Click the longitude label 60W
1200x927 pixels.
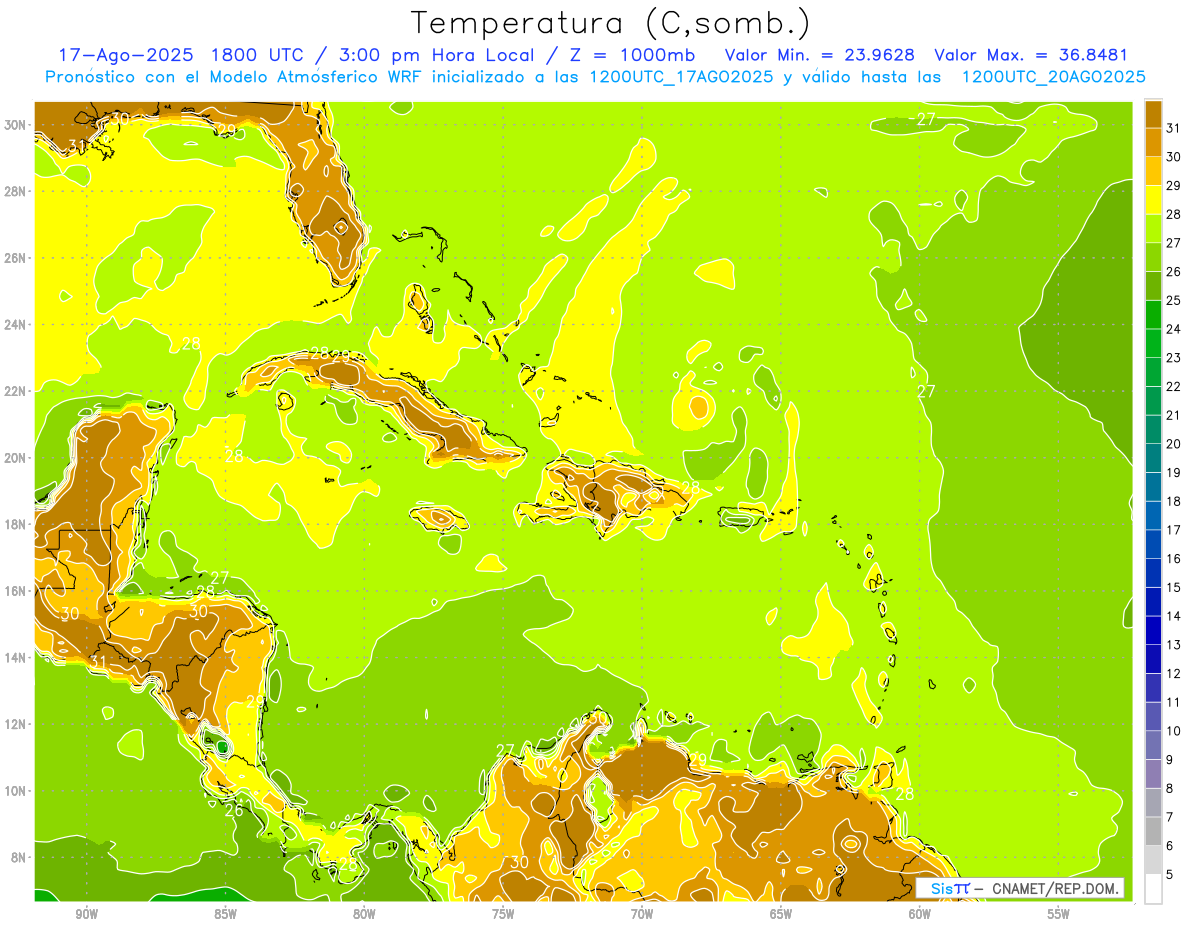tap(920, 914)
